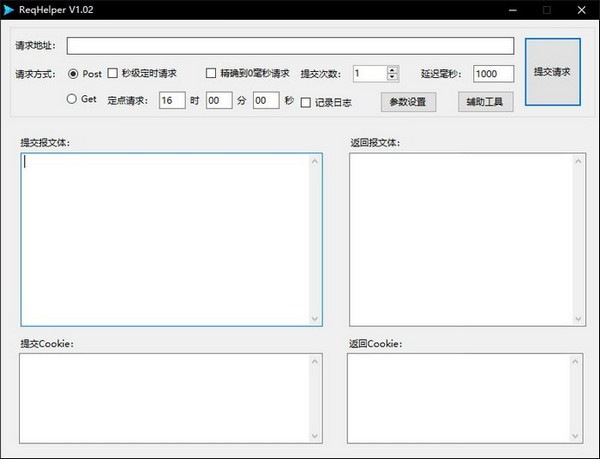Click the 延迟毫秒 input with 1000

(x=493, y=73)
